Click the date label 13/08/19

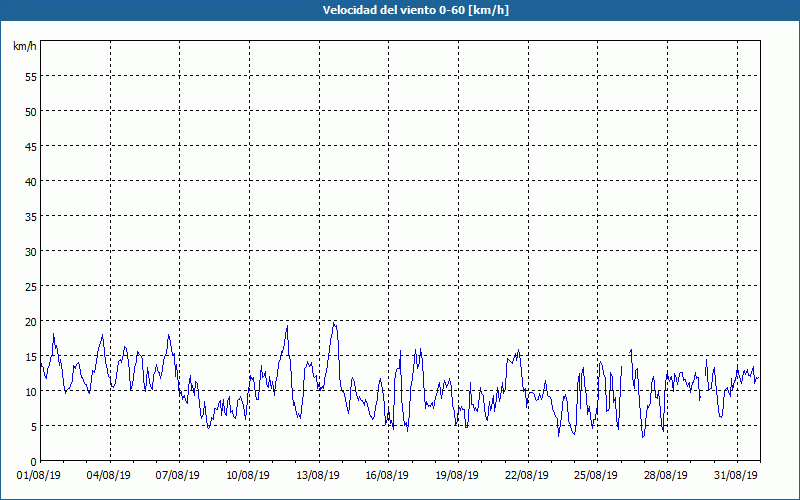click(318, 476)
